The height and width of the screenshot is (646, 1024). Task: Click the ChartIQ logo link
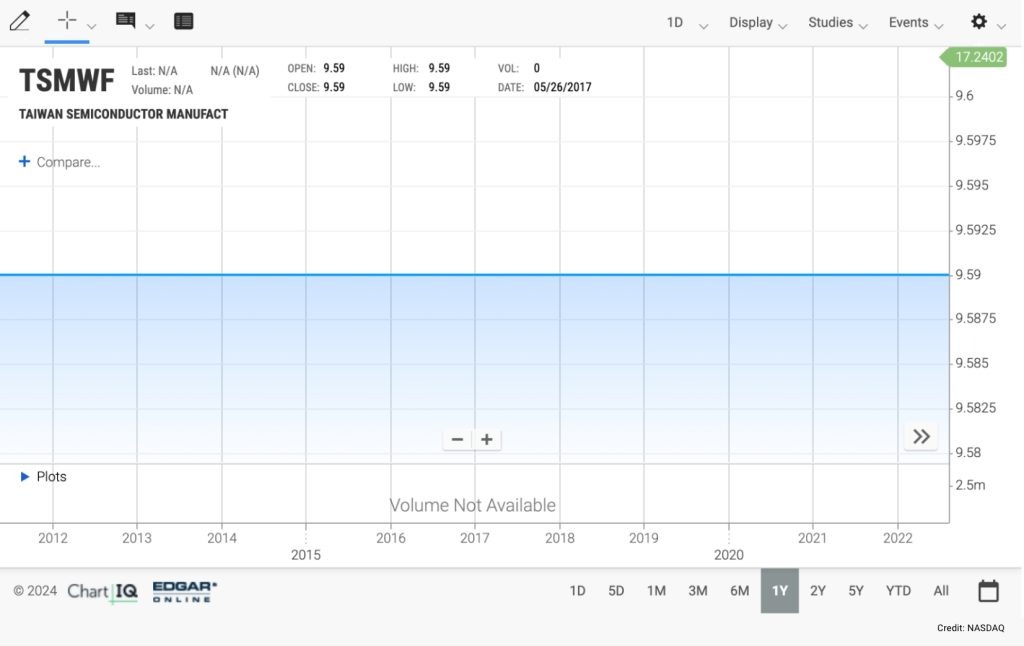pos(102,591)
